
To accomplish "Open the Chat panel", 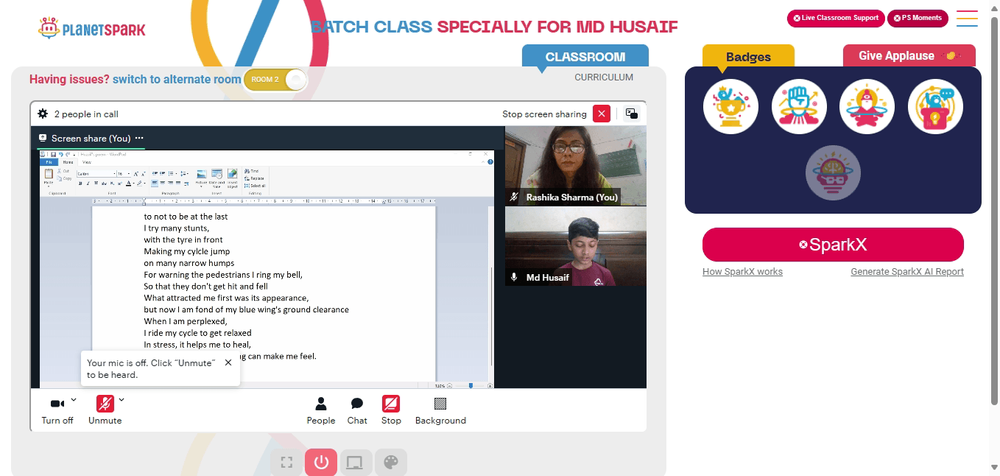I will (357, 410).
